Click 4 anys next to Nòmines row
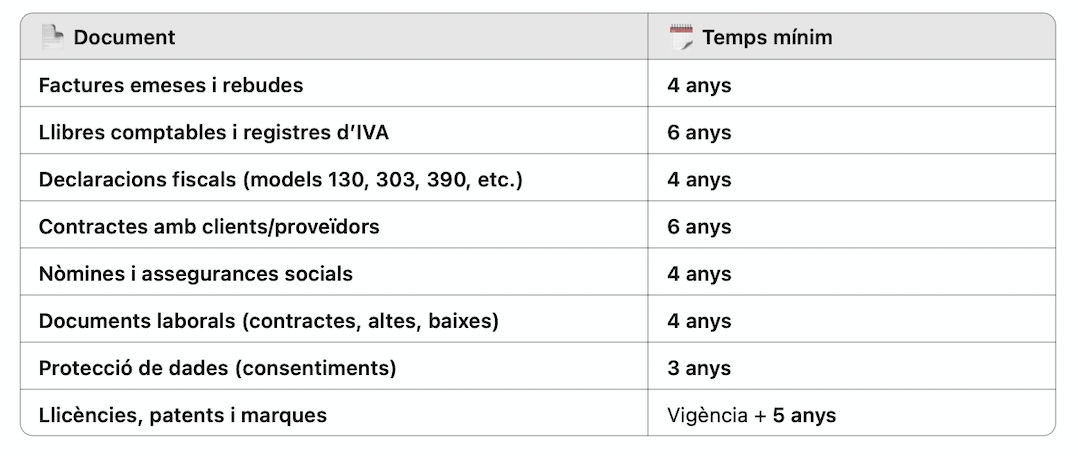The width and height of the screenshot is (1078, 456). pyautogui.click(x=699, y=274)
